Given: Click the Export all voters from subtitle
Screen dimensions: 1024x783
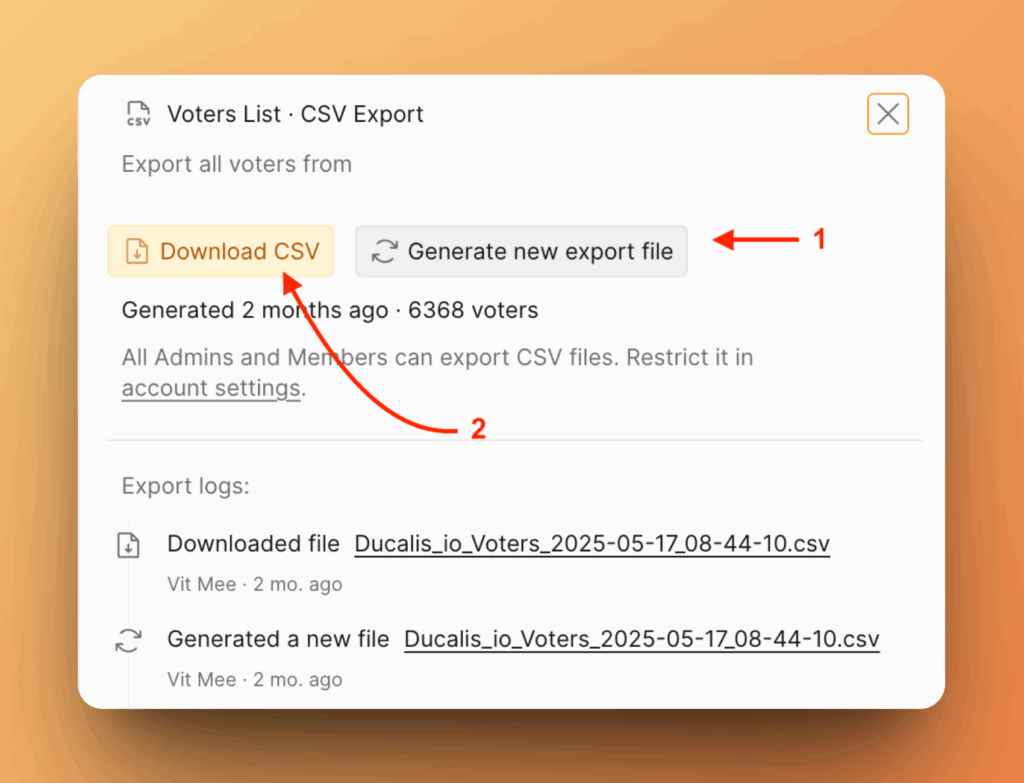Looking at the screenshot, I should [236, 164].
